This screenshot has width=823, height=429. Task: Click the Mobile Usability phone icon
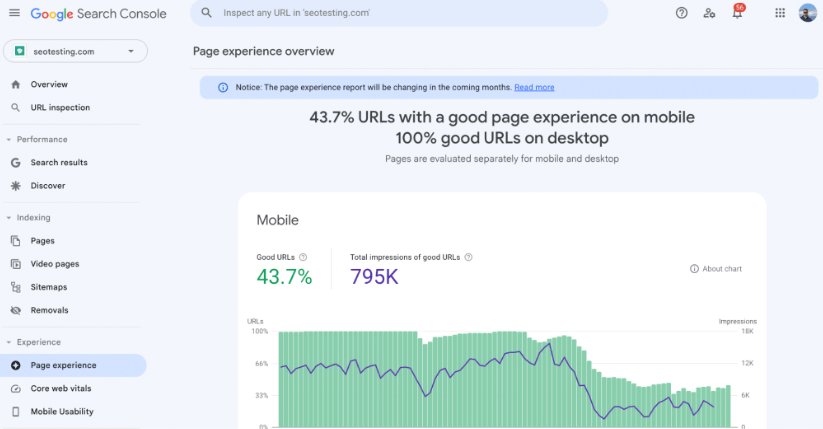(16, 411)
